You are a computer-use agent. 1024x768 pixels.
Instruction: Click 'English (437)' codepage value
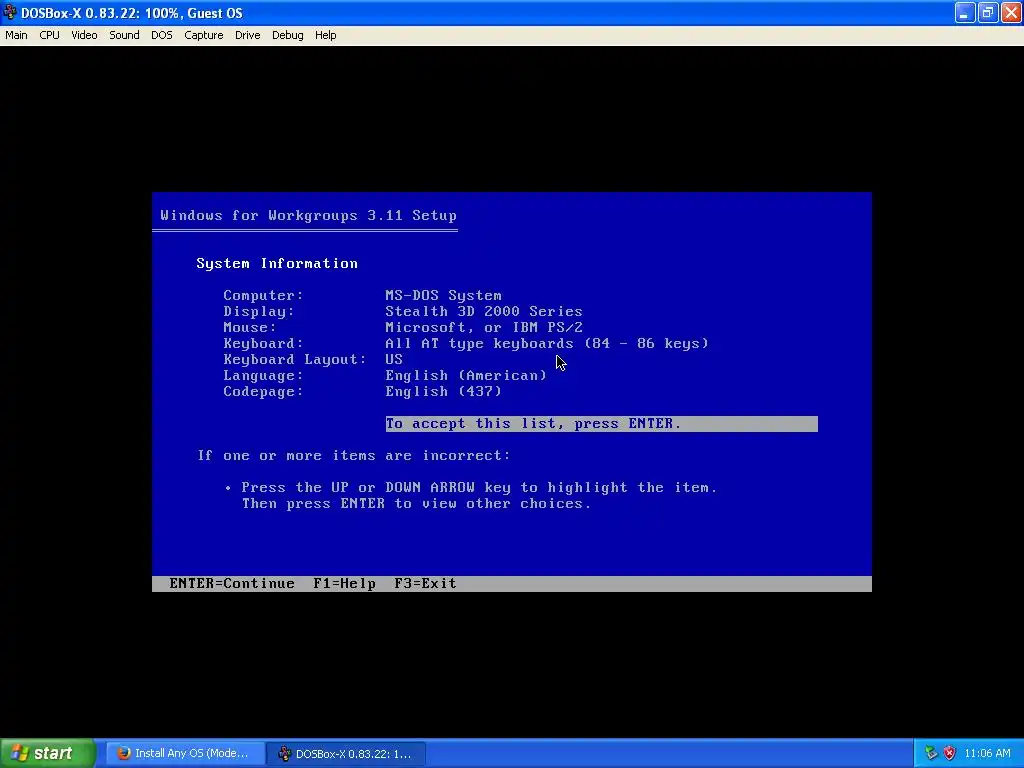443,391
